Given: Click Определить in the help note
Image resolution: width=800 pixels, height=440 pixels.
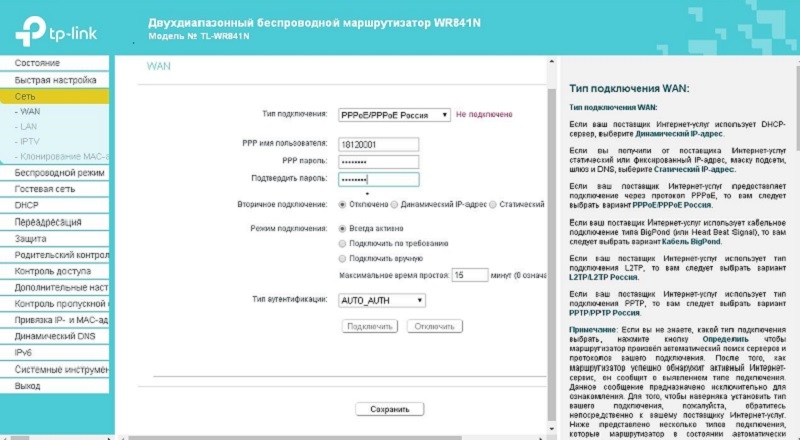Looking at the screenshot, I should tap(725, 339).
